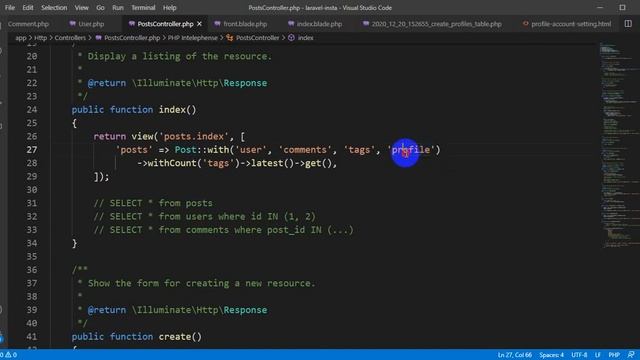Click the 'profile' string on line 27
This screenshot has width=640, height=360.
tap(411, 150)
